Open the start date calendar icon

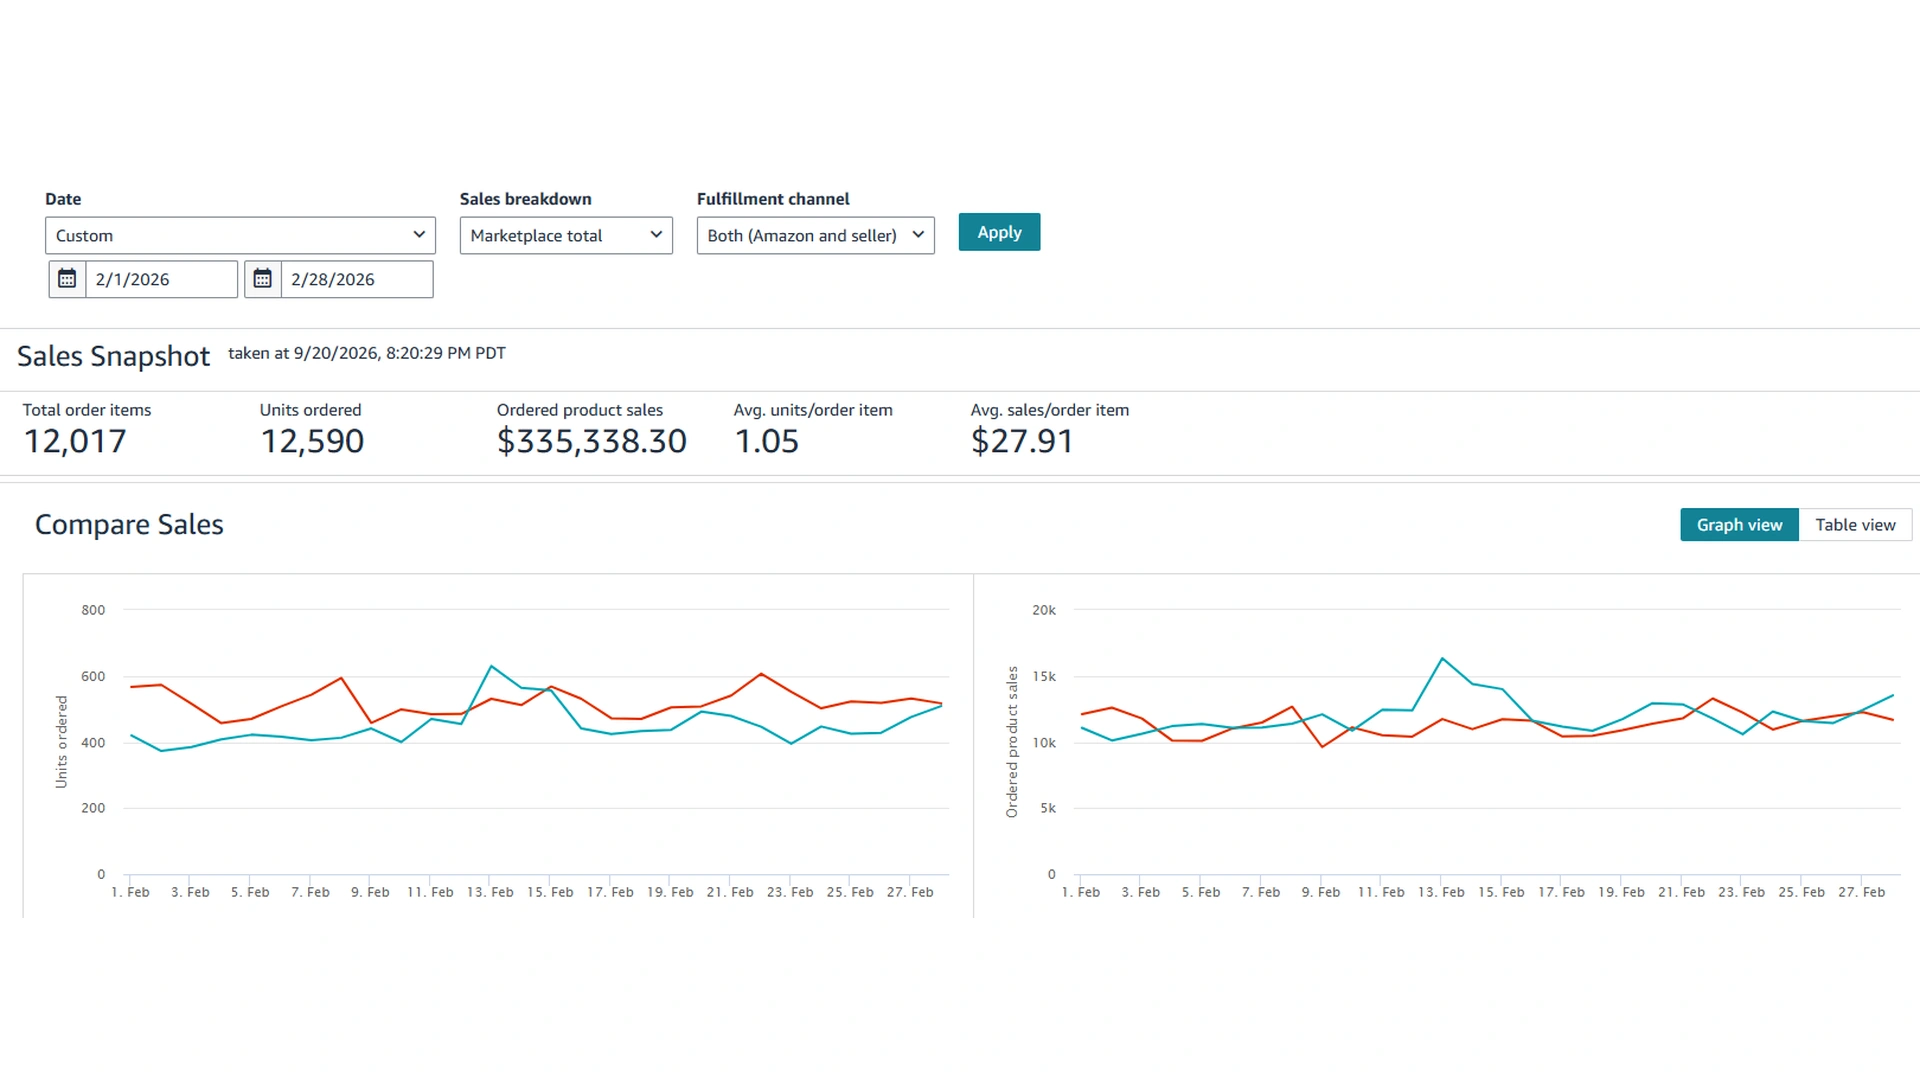[x=67, y=279]
